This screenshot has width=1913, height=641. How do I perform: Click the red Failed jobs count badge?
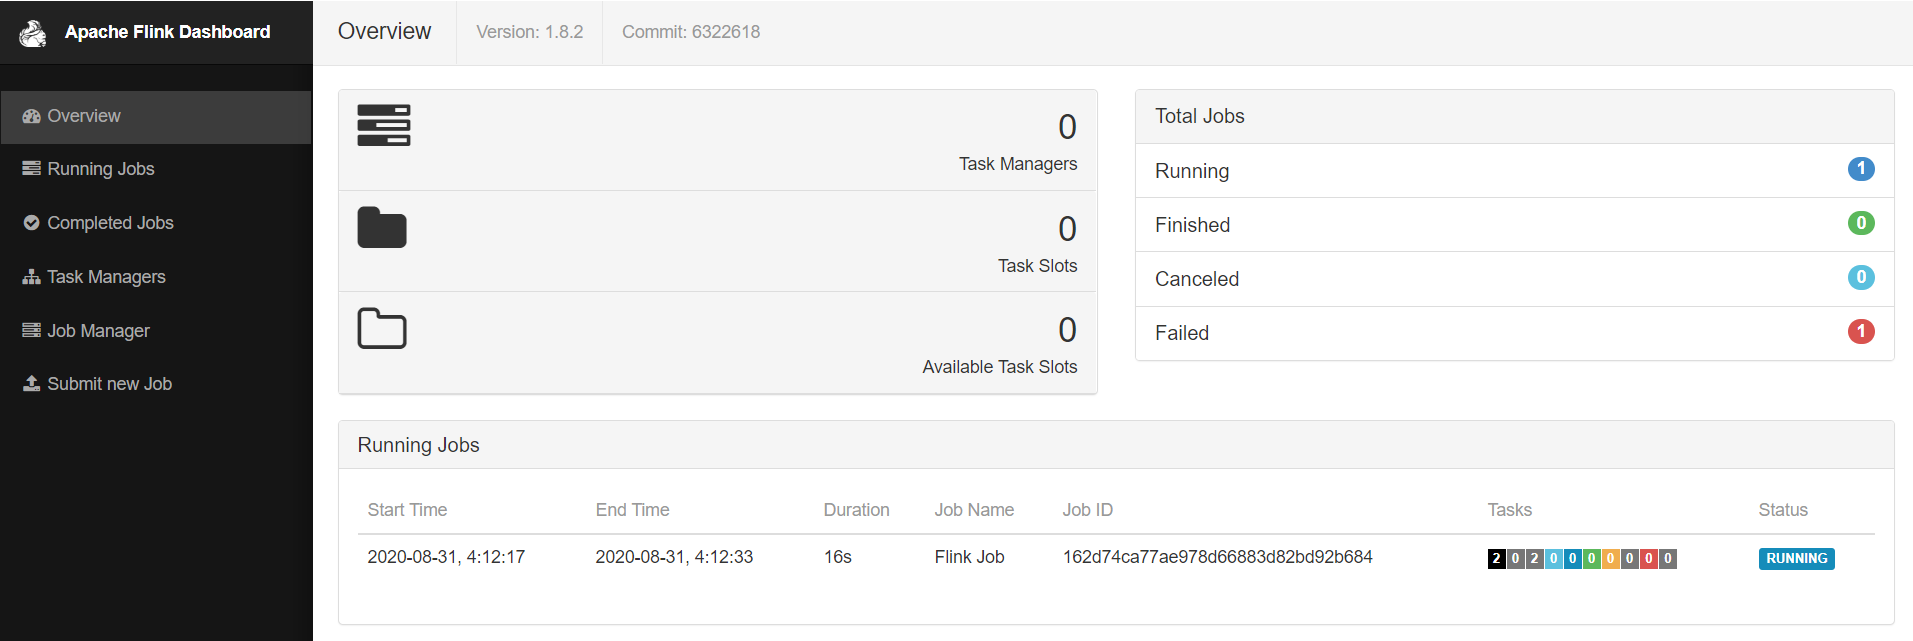point(1860,331)
